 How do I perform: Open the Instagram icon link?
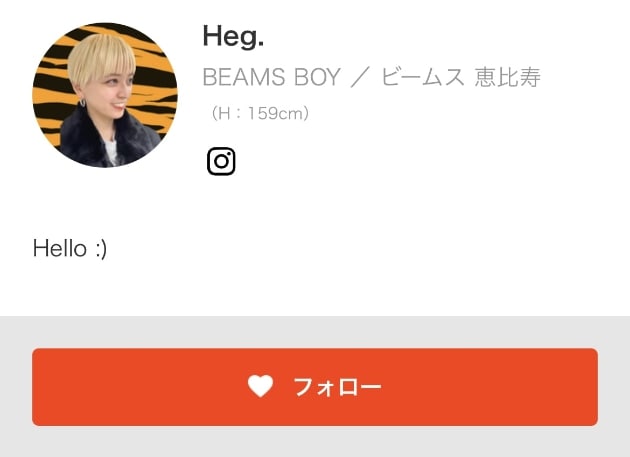click(221, 161)
